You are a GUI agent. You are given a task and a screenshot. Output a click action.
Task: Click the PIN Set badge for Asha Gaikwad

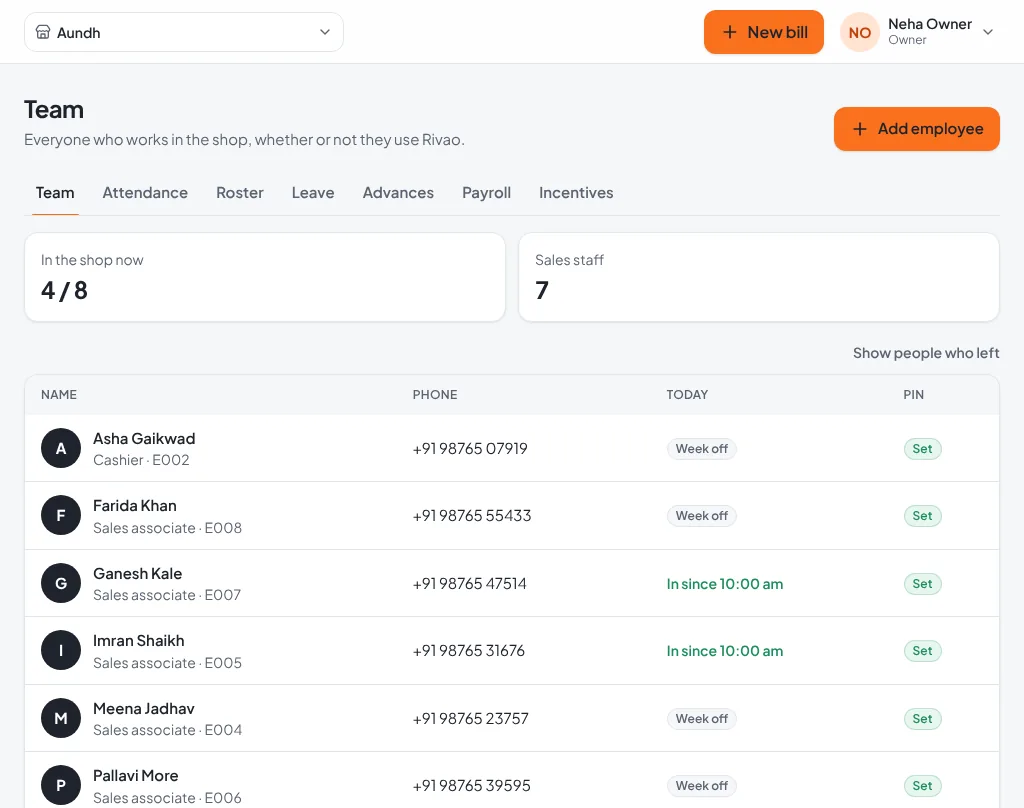point(922,449)
